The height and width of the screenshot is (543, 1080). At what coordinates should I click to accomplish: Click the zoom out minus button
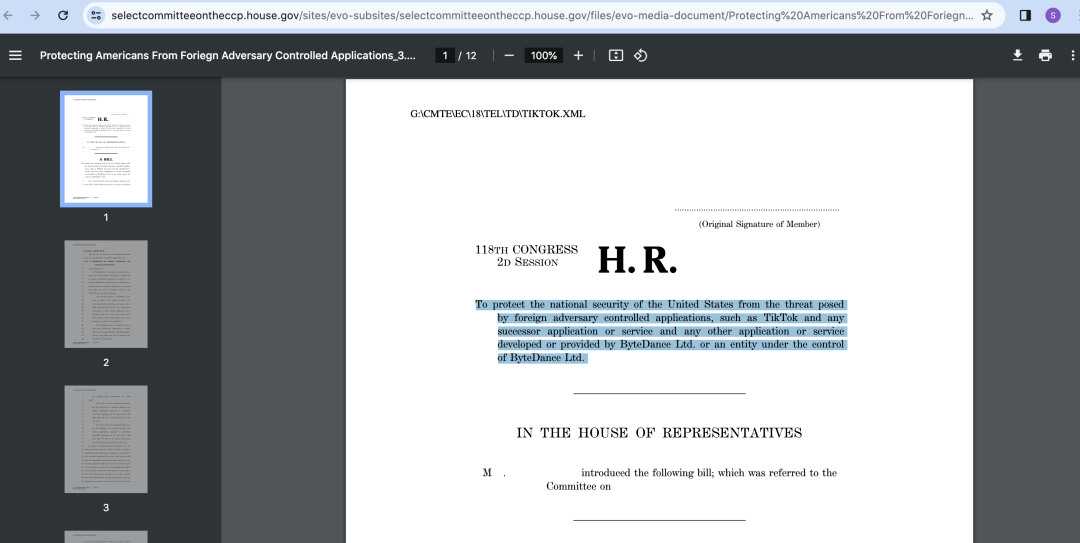(x=509, y=55)
